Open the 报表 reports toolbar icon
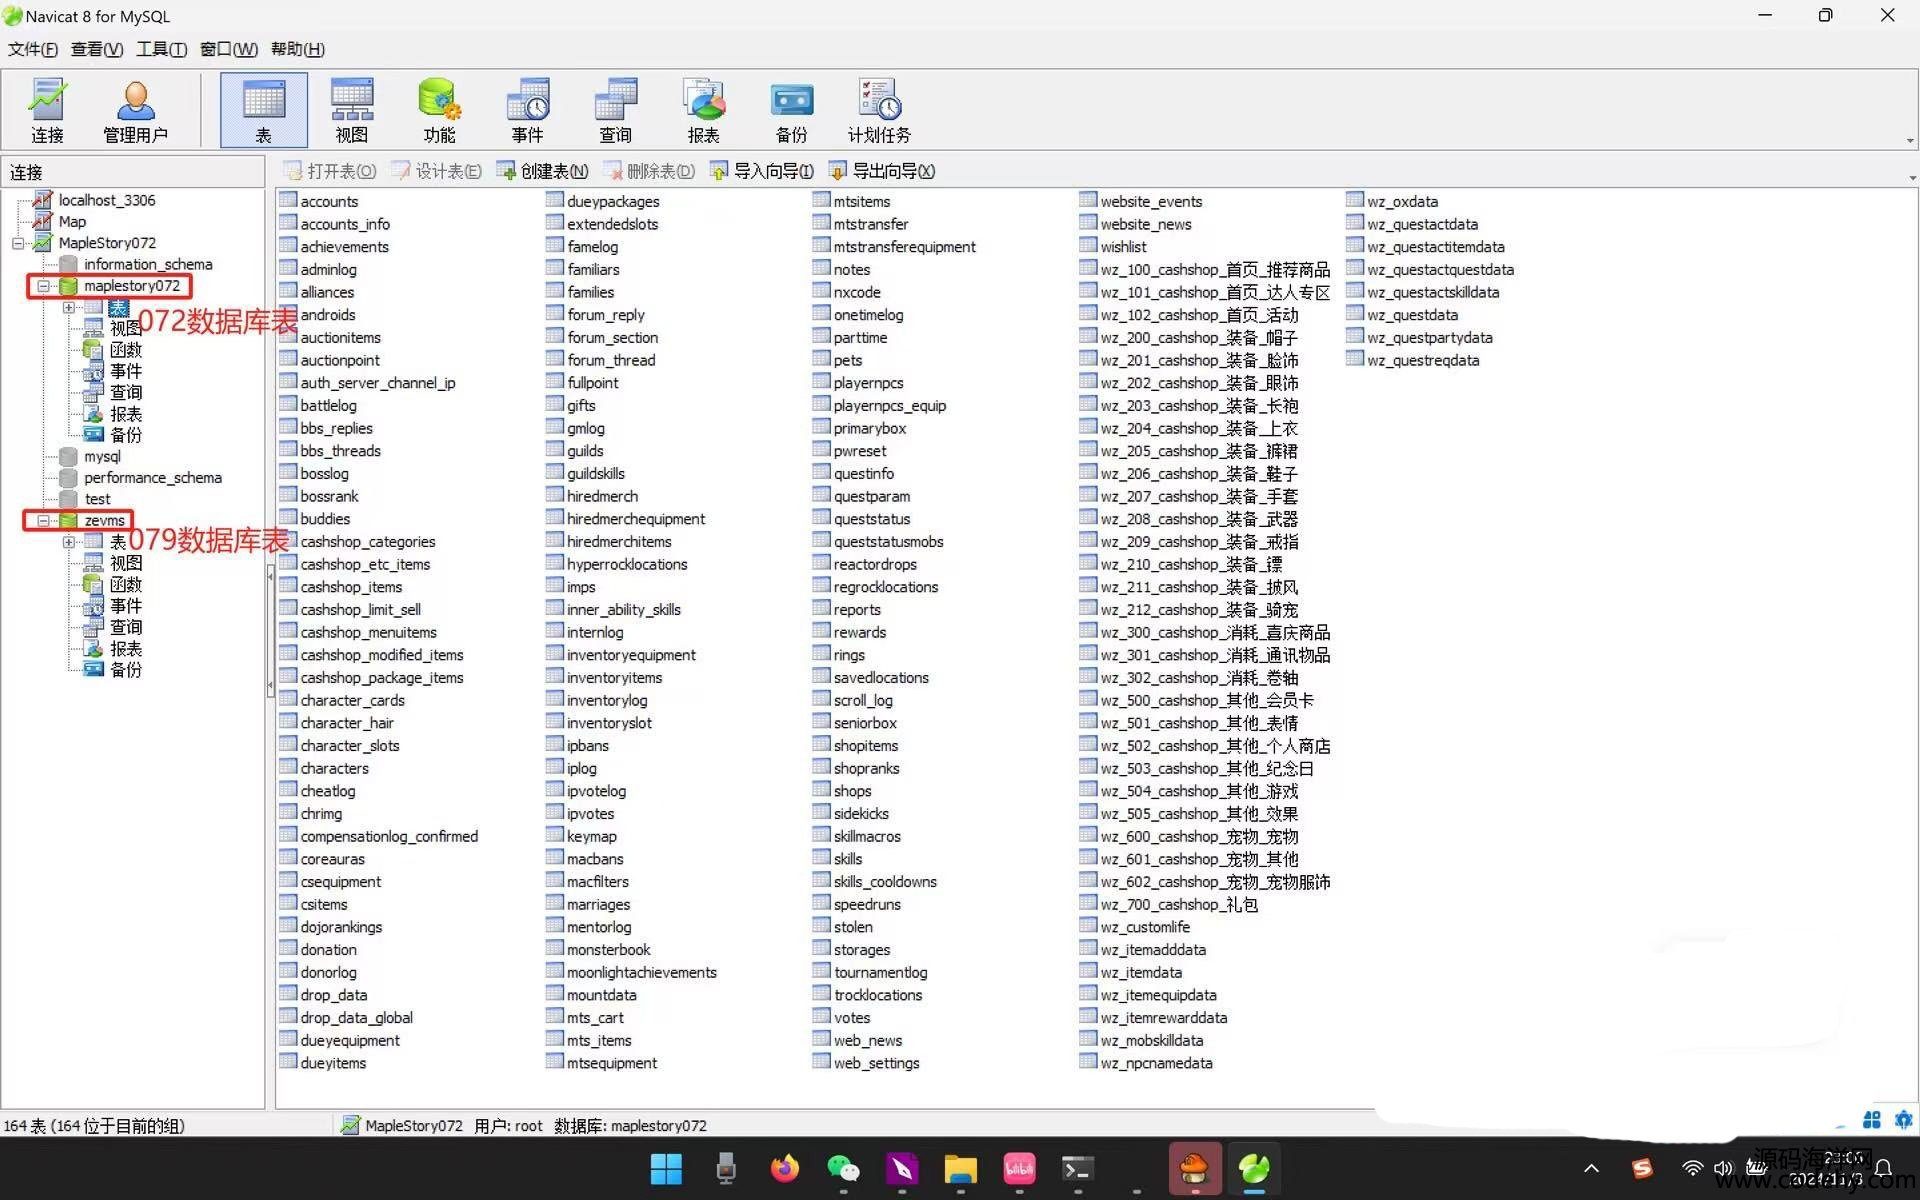Image resolution: width=1920 pixels, height=1200 pixels. (x=703, y=110)
